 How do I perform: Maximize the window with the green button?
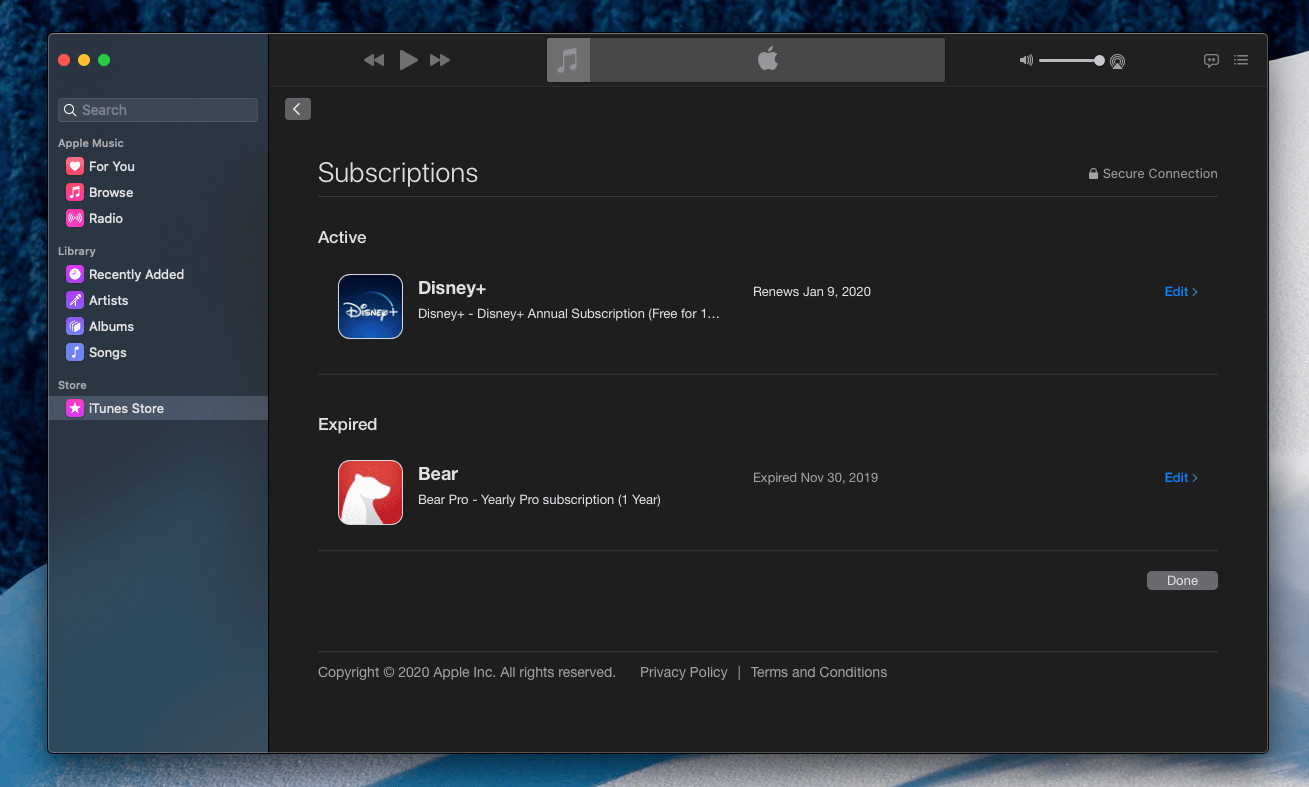[104, 60]
